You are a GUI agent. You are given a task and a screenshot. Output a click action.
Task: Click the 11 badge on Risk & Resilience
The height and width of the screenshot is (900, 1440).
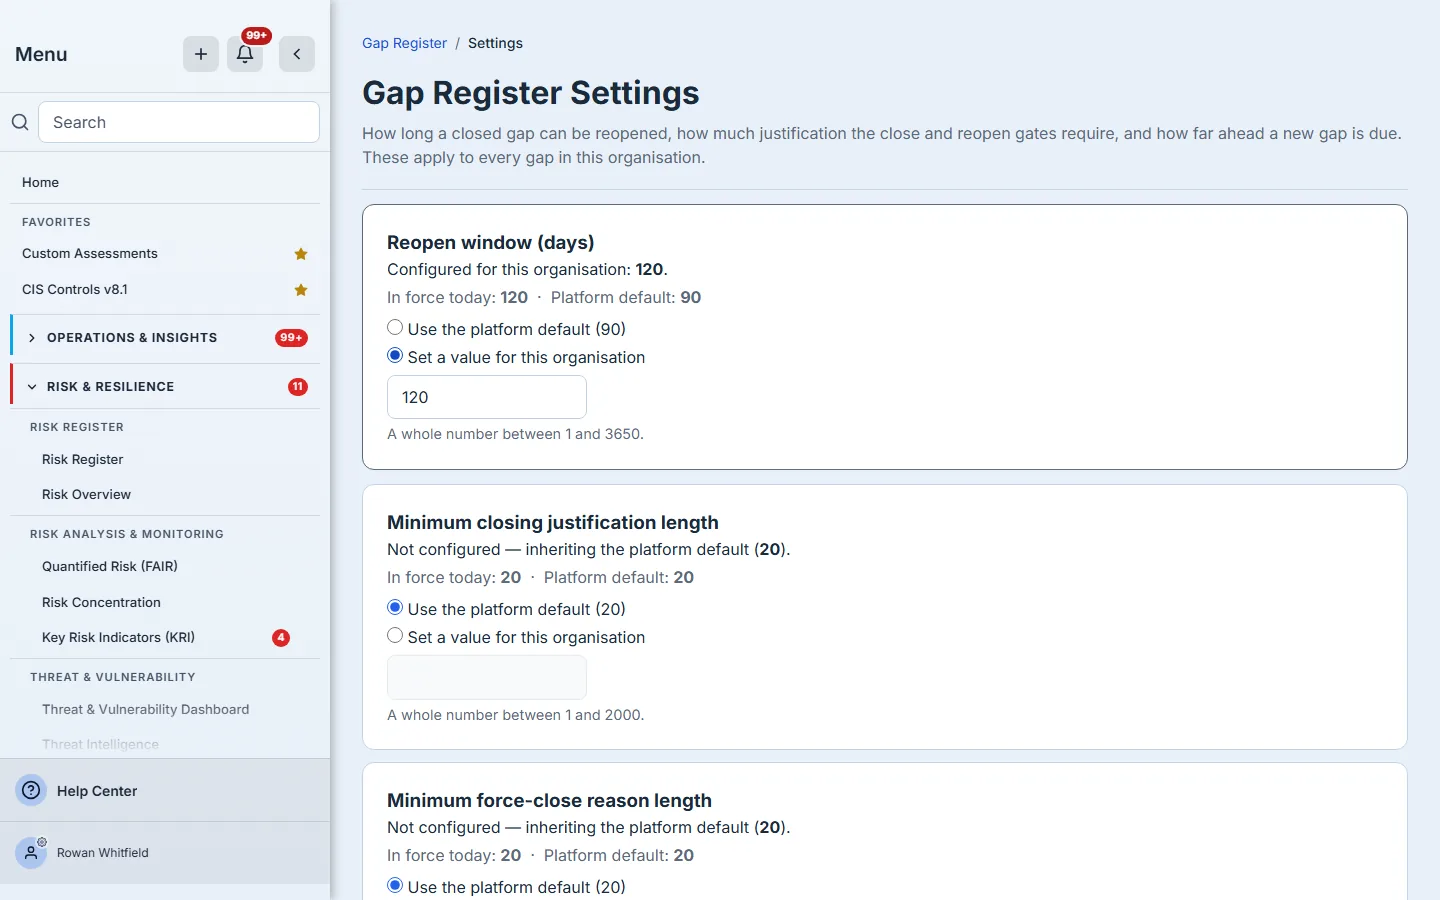298,387
